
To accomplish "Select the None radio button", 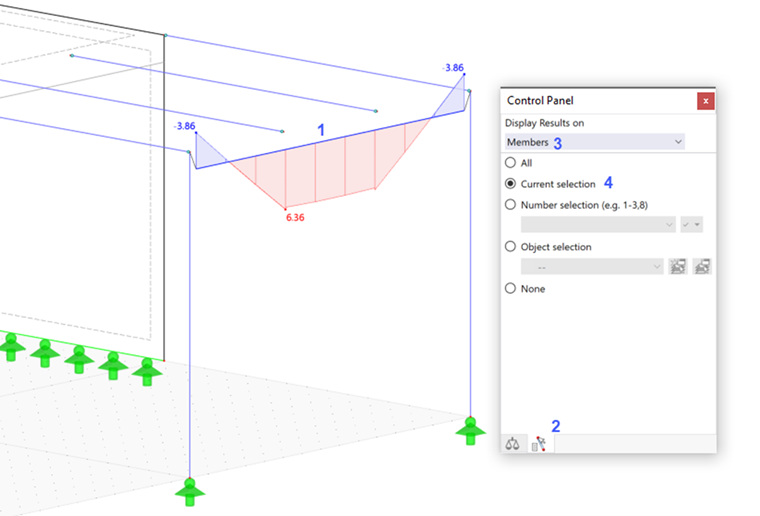I will 510,289.
